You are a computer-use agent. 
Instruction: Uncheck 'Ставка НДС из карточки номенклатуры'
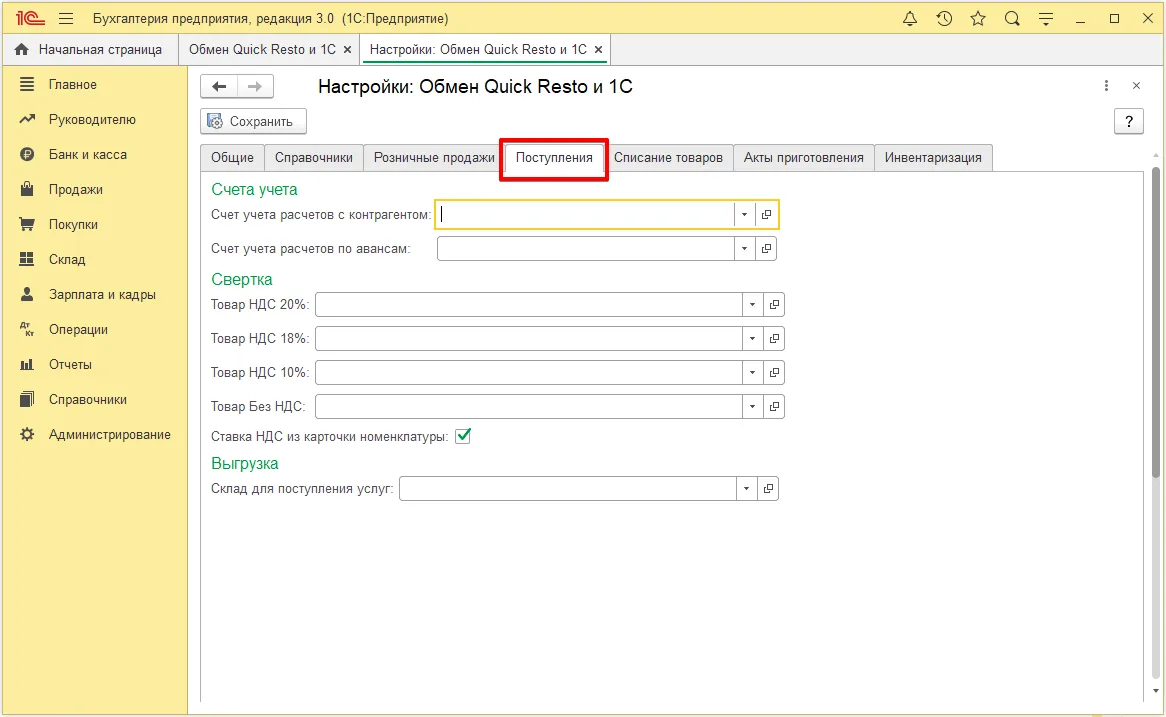[463, 436]
